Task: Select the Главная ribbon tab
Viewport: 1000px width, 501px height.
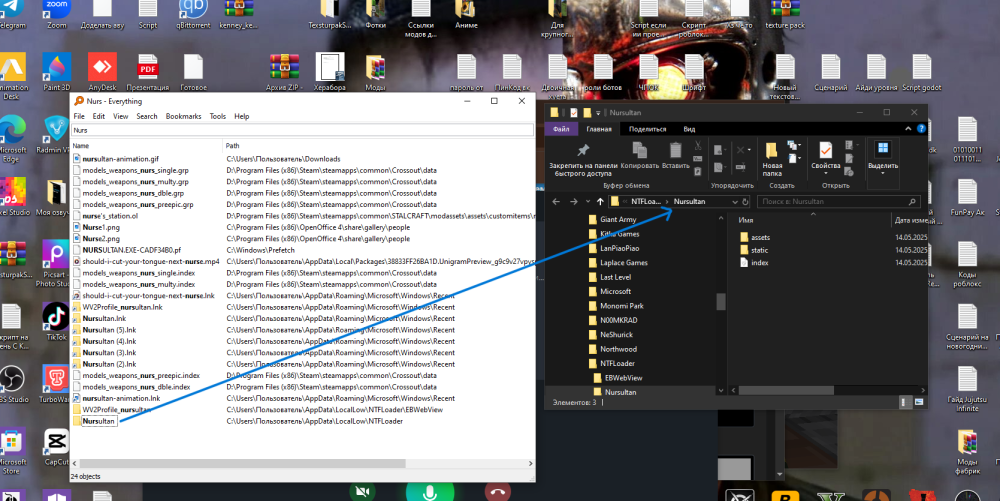Action: pyautogui.click(x=599, y=129)
